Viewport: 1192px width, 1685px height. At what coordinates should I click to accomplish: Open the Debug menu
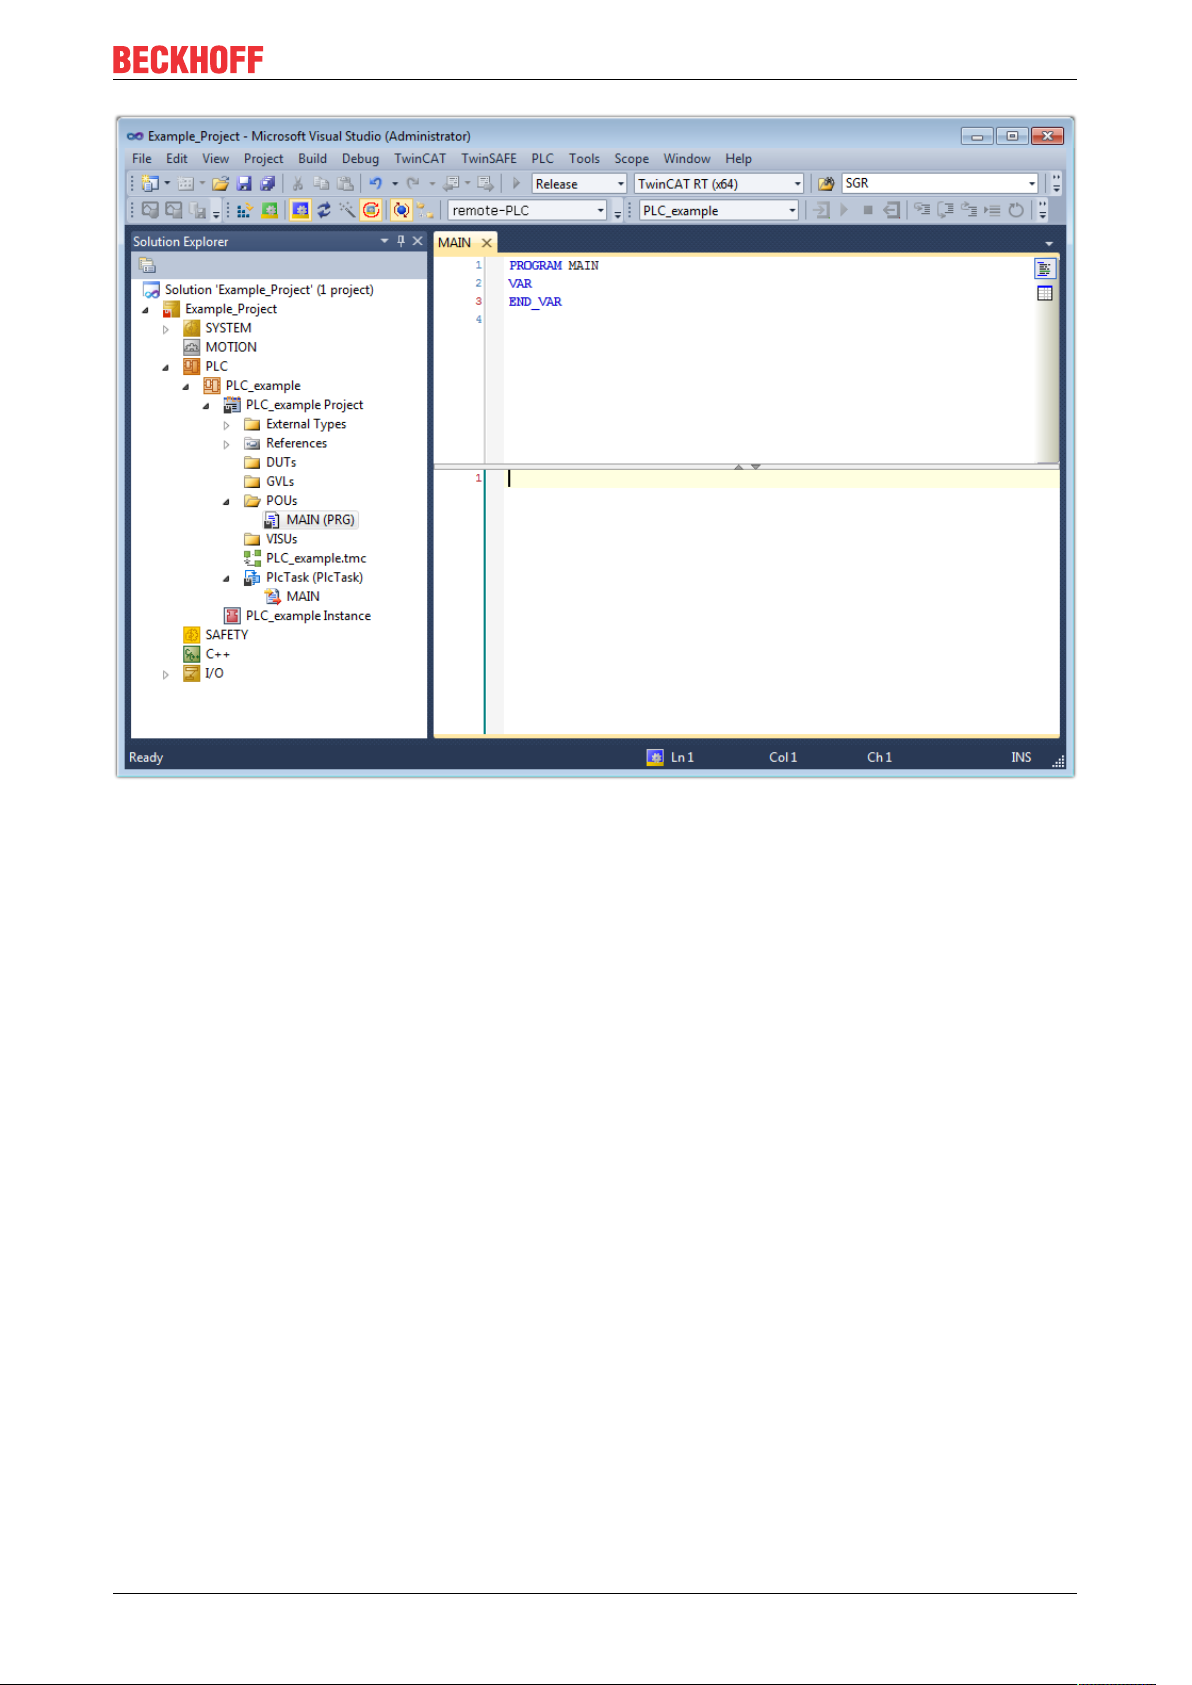pyautogui.click(x=360, y=158)
